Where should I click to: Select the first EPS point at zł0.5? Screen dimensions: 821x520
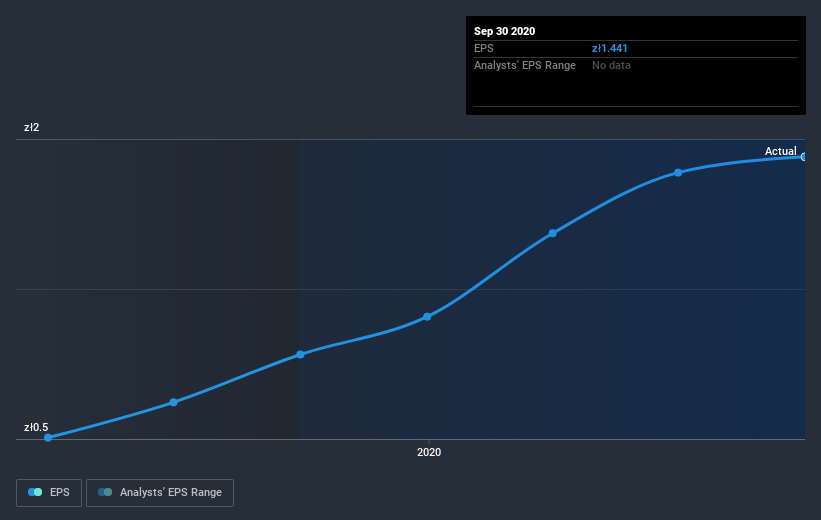coord(48,437)
